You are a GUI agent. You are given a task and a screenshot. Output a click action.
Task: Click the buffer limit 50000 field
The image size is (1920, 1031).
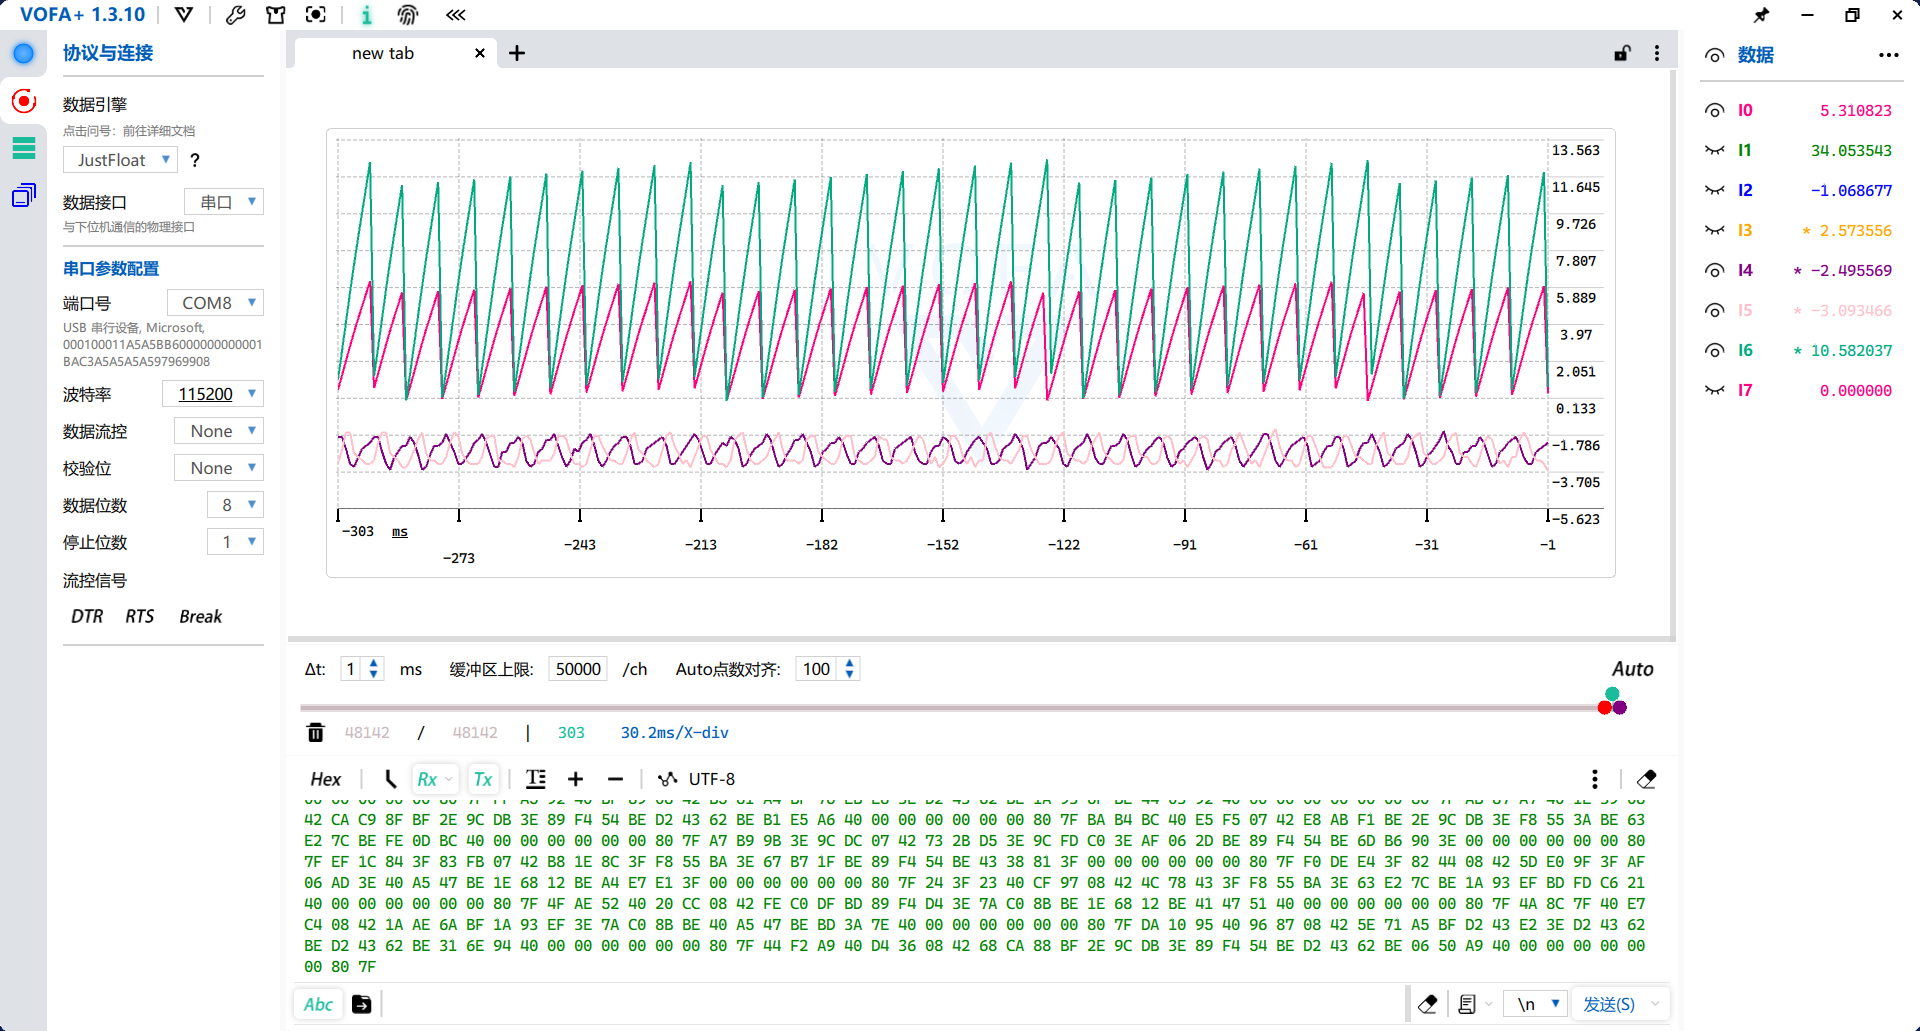578,669
